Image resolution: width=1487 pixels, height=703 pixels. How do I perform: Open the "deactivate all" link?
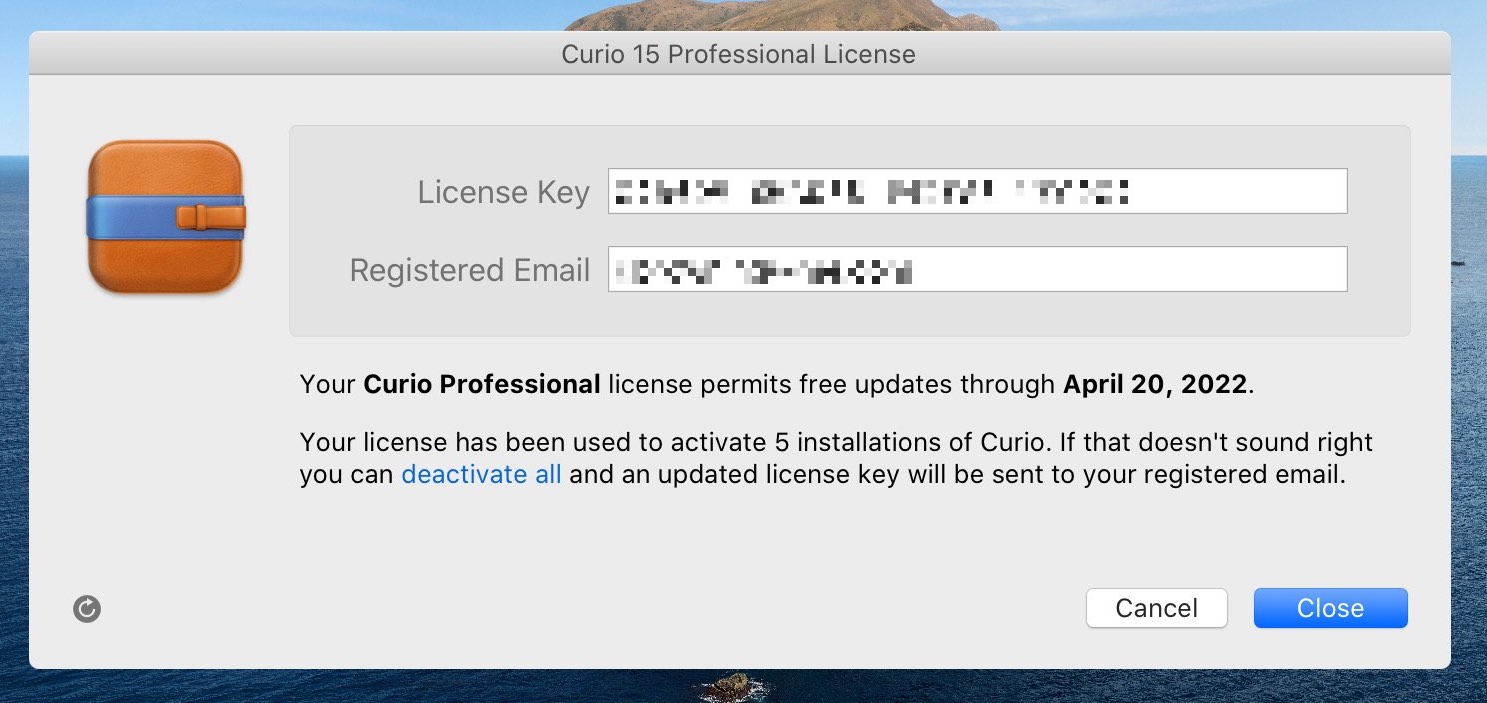point(481,474)
